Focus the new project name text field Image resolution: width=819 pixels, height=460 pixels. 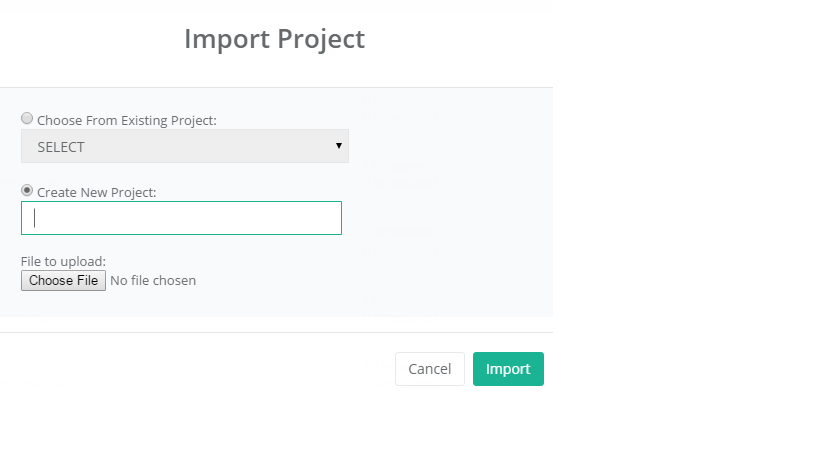pyautogui.click(x=181, y=218)
